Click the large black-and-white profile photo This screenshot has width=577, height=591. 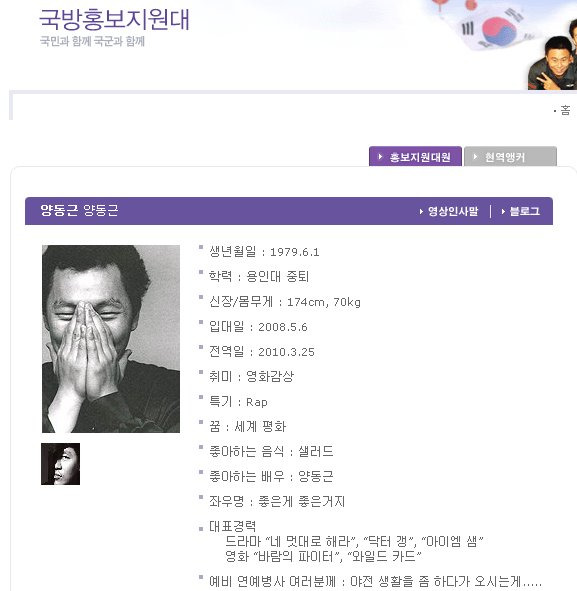pos(111,338)
